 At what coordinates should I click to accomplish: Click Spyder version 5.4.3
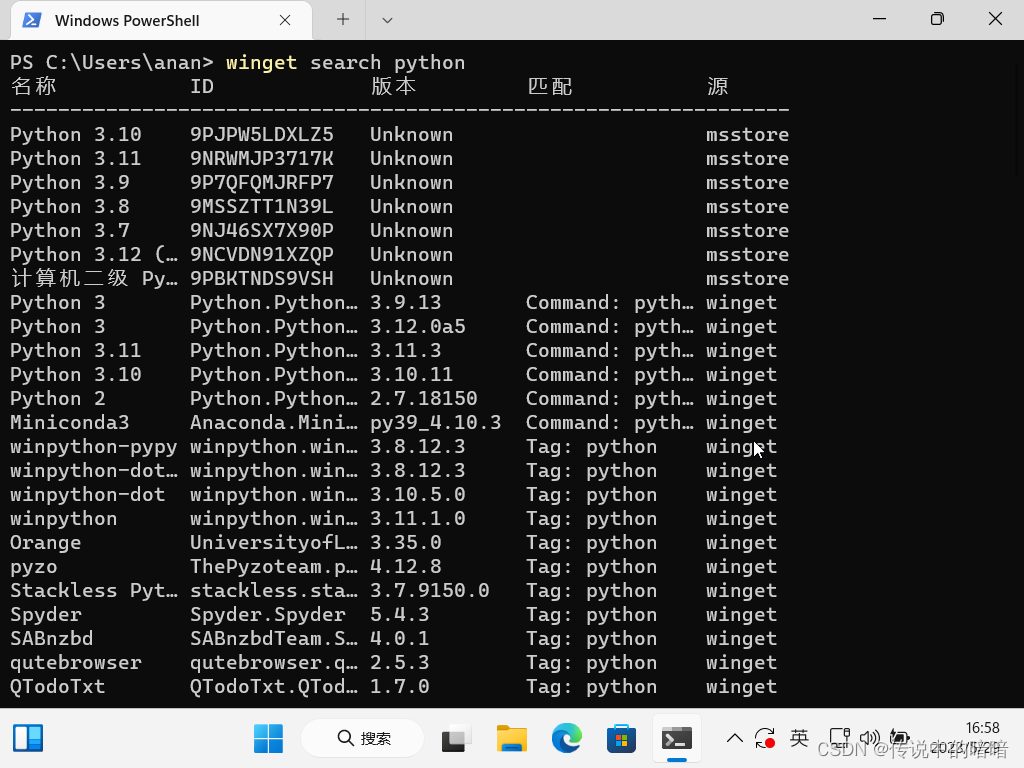(400, 615)
